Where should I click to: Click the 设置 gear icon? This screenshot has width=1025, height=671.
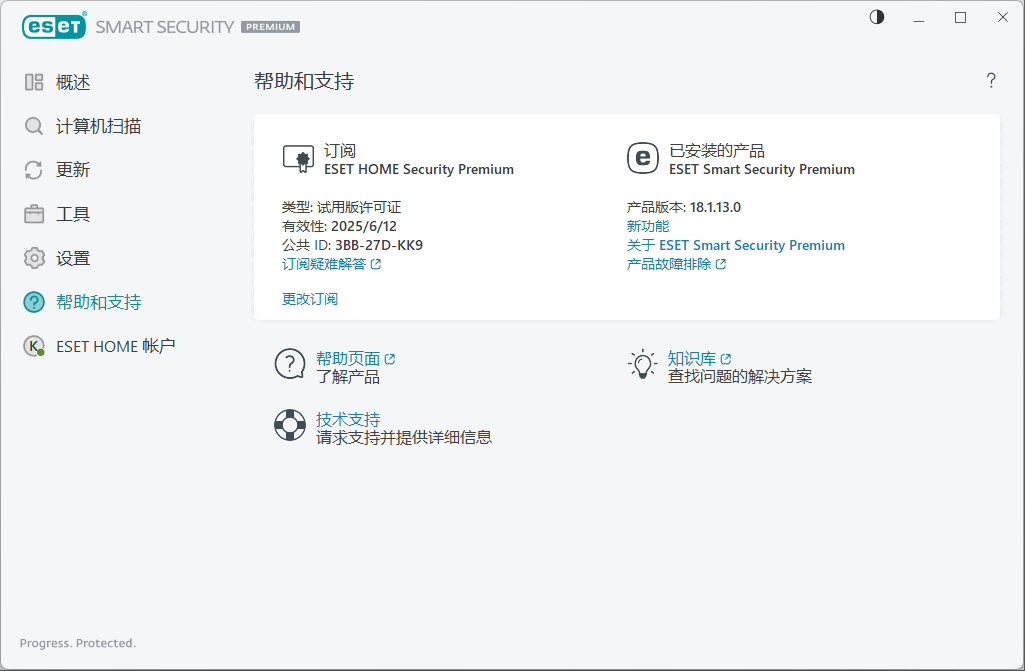[34, 258]
